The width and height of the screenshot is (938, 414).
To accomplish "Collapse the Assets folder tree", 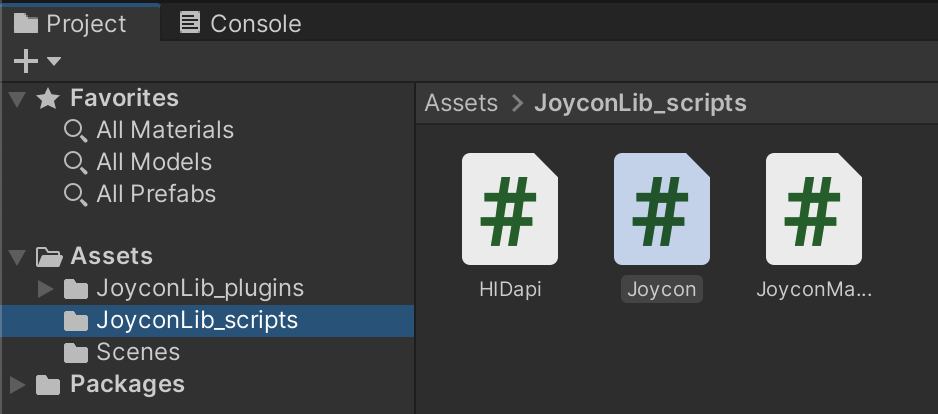I will coord(17,257).
